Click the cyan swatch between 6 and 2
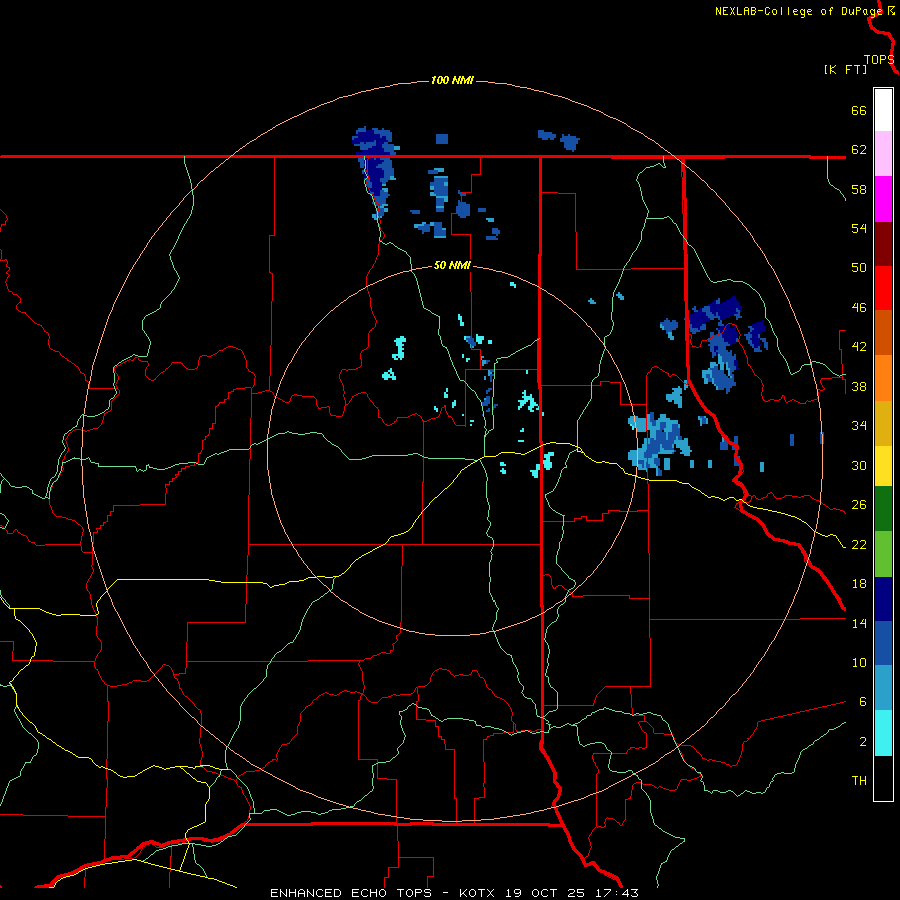Viewport: 900px width, 900px height. (x=883, y=733)
